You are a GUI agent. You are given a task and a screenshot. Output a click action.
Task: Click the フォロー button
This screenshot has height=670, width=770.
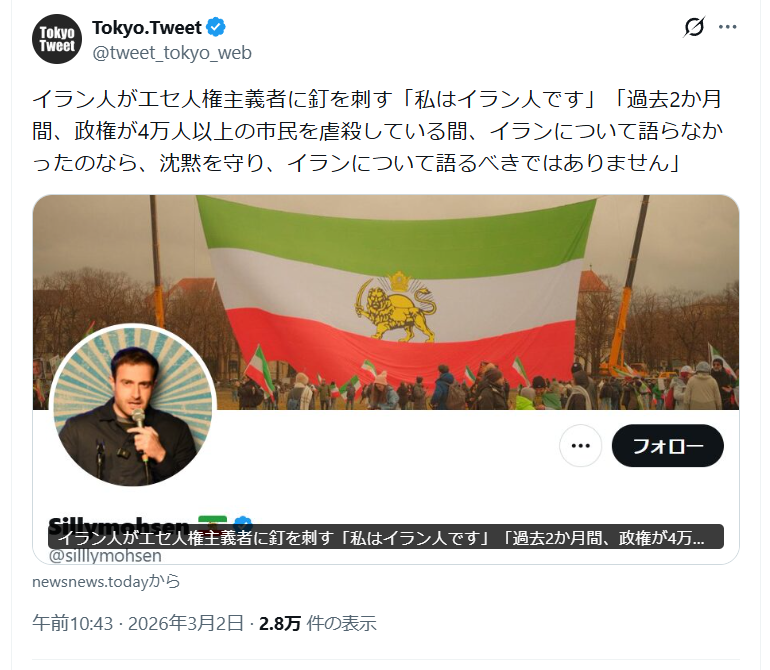667,446
